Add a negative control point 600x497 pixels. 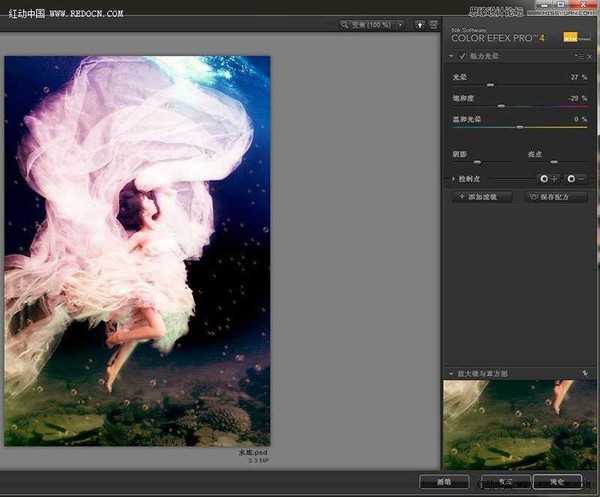tap(573, 179)
